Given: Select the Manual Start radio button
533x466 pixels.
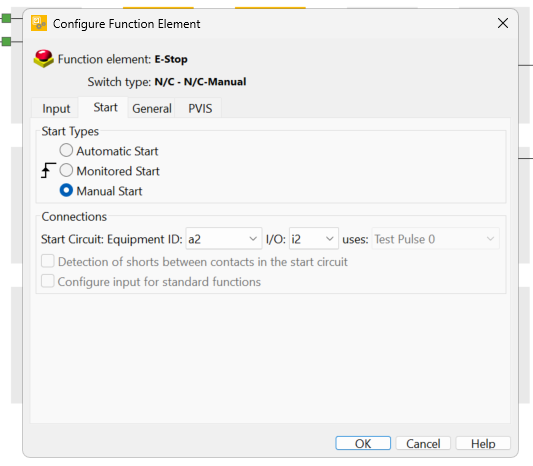Looking at the screenshot, I should [66, 190].
